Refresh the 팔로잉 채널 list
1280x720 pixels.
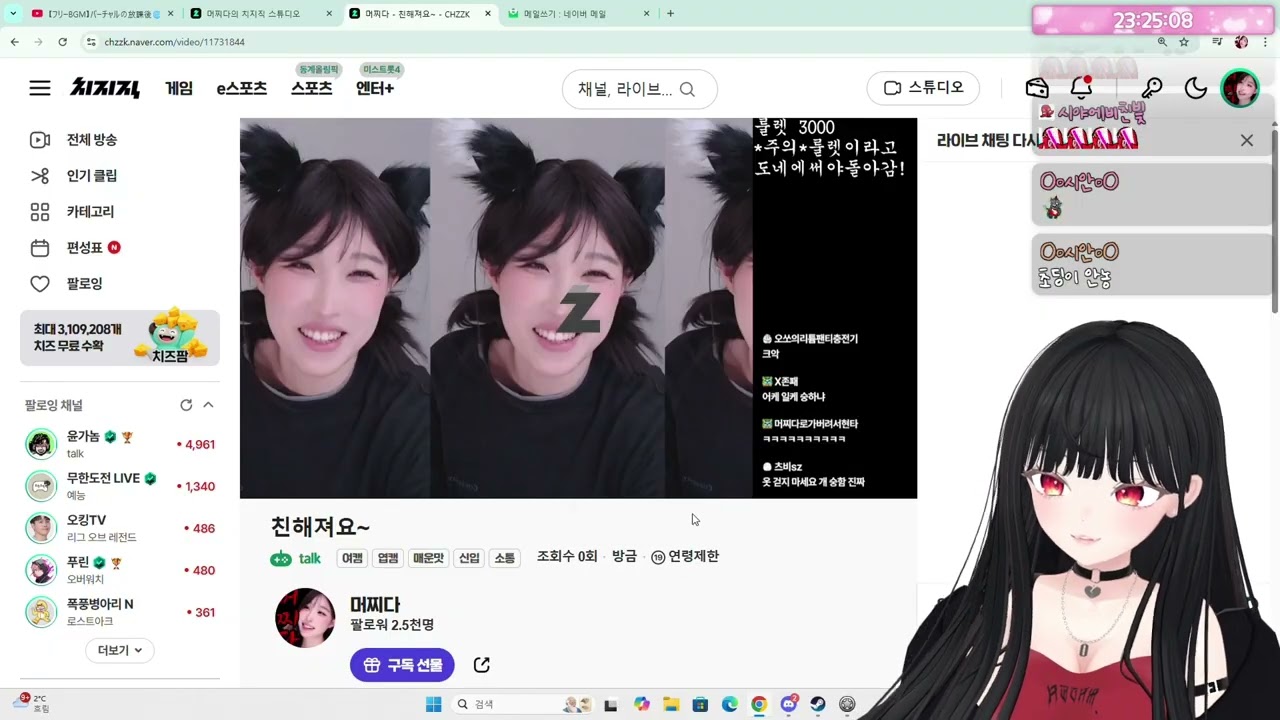(x=186, y=405)
